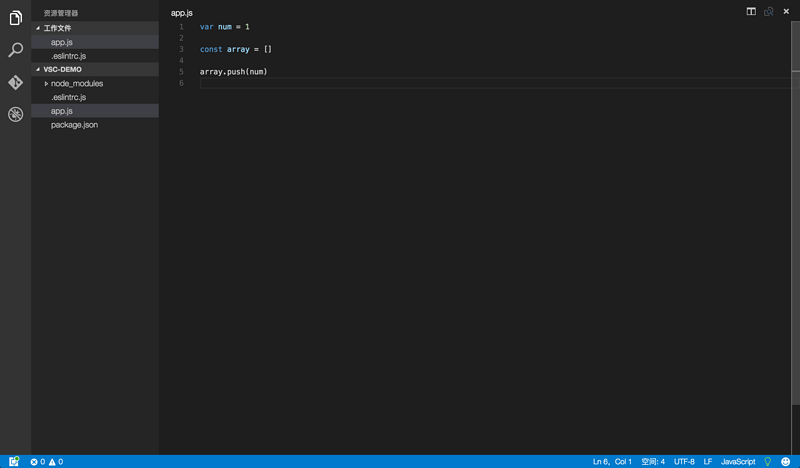Open app.js in the VSC-DEMO folder
This screenshot has width=800, height=468.
pyautogui.click(x=95, y=111)
